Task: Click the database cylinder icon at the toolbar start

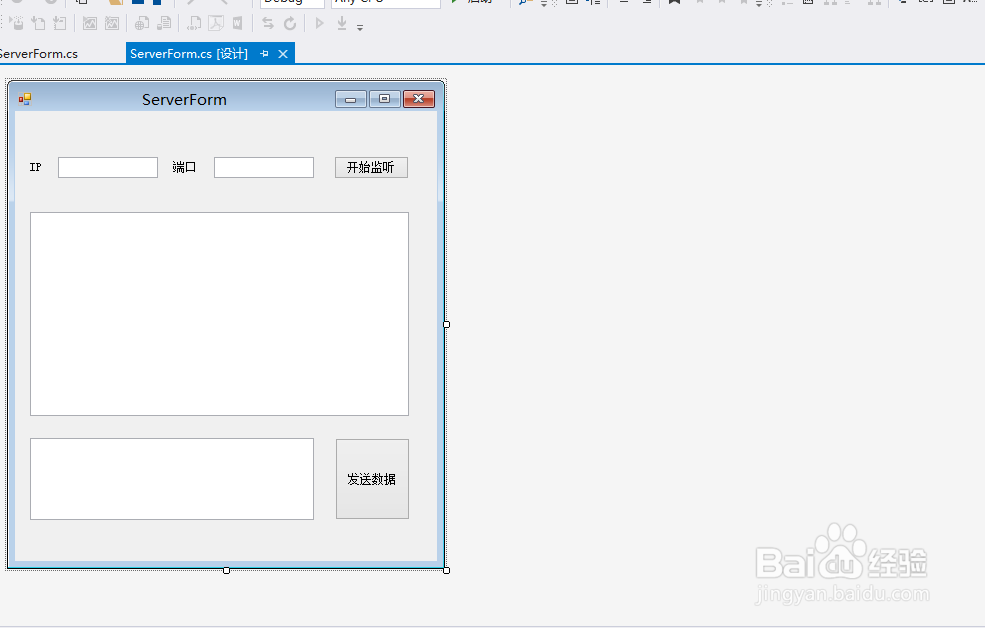Action: point(16,24)
